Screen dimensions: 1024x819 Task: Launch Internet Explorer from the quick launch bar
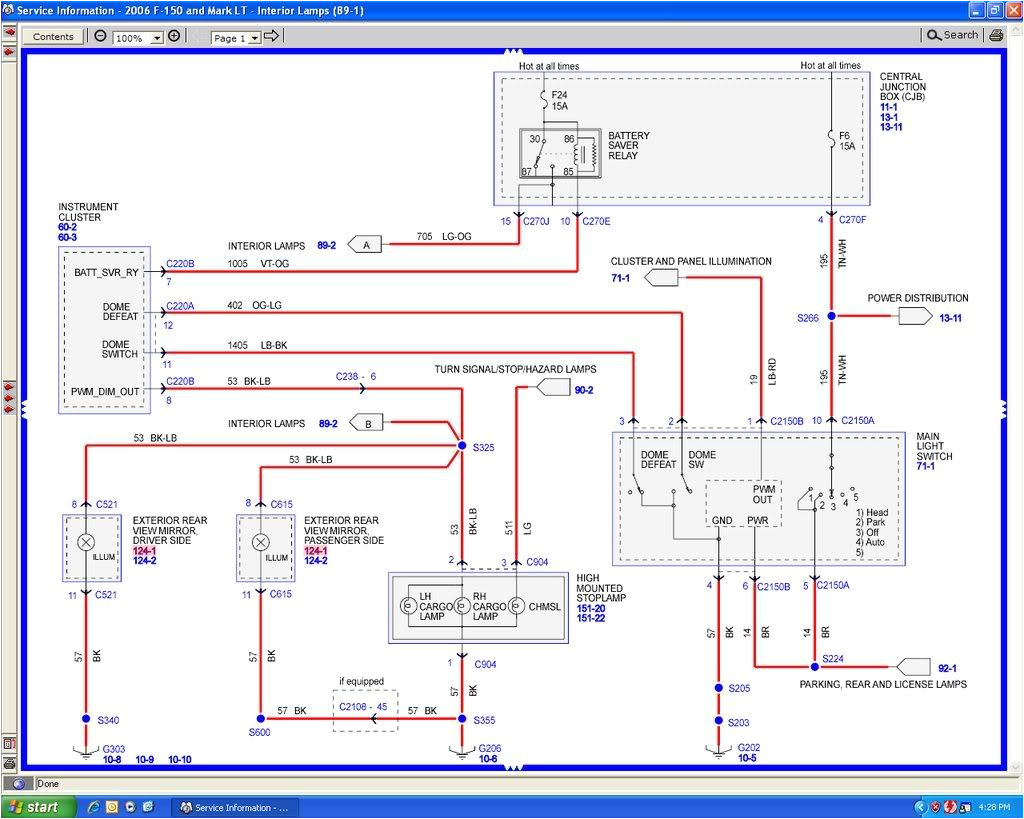[x=93, y=807]
